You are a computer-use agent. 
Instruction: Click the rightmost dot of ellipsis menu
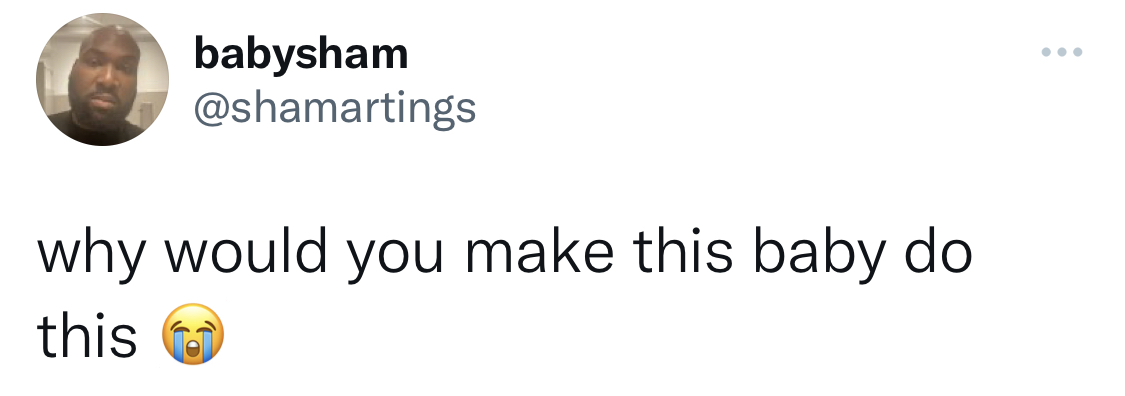tap(1078, 52)
